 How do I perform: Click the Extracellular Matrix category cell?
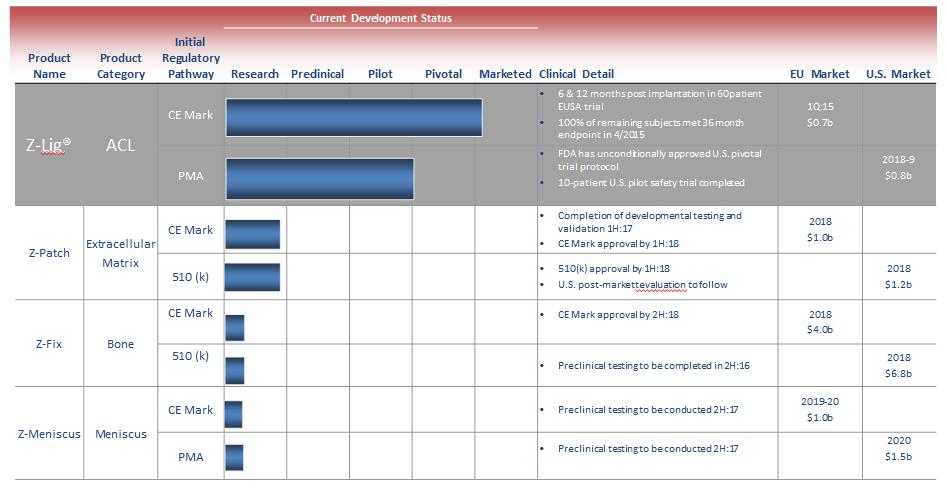(x=121, y=253)
